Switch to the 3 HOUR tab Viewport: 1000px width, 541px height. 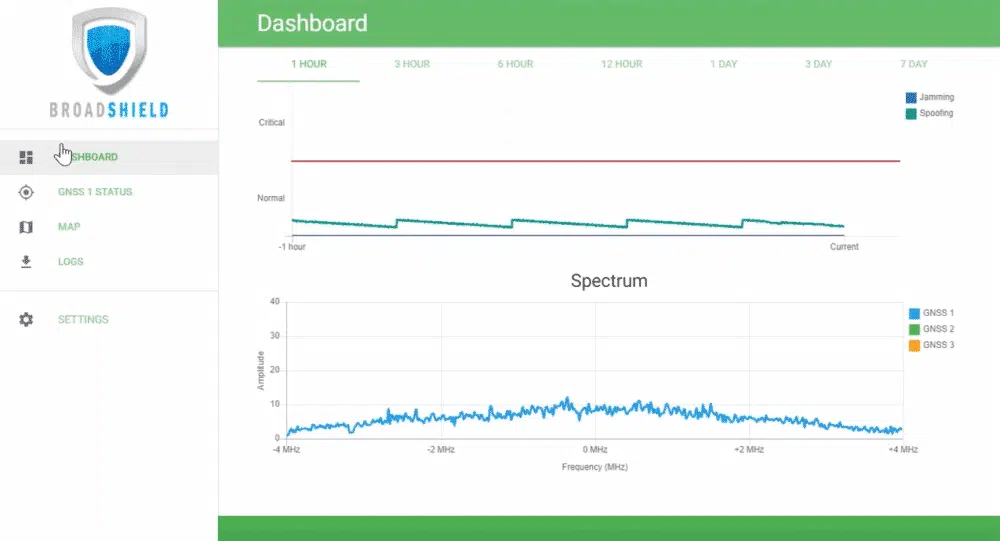point(411,64)
